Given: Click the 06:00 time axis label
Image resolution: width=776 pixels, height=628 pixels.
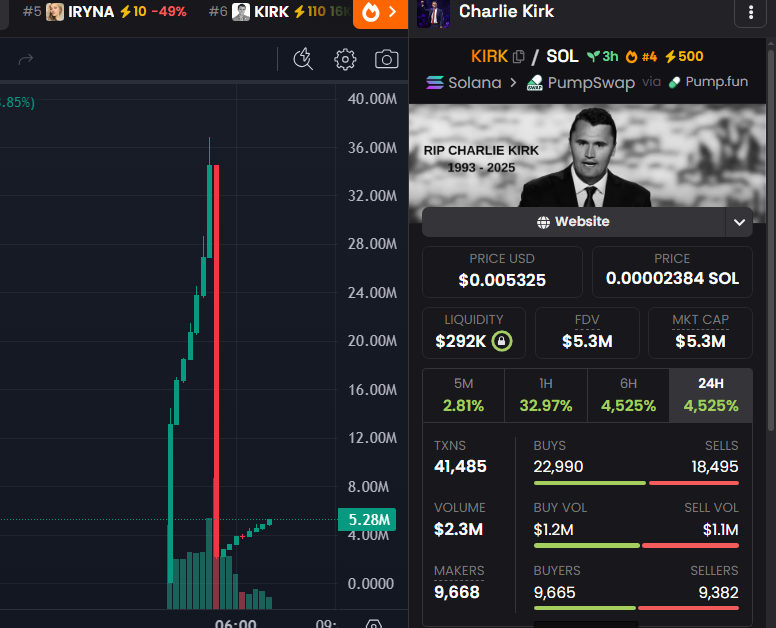Looking at the screenshot, I should (236, 623).
